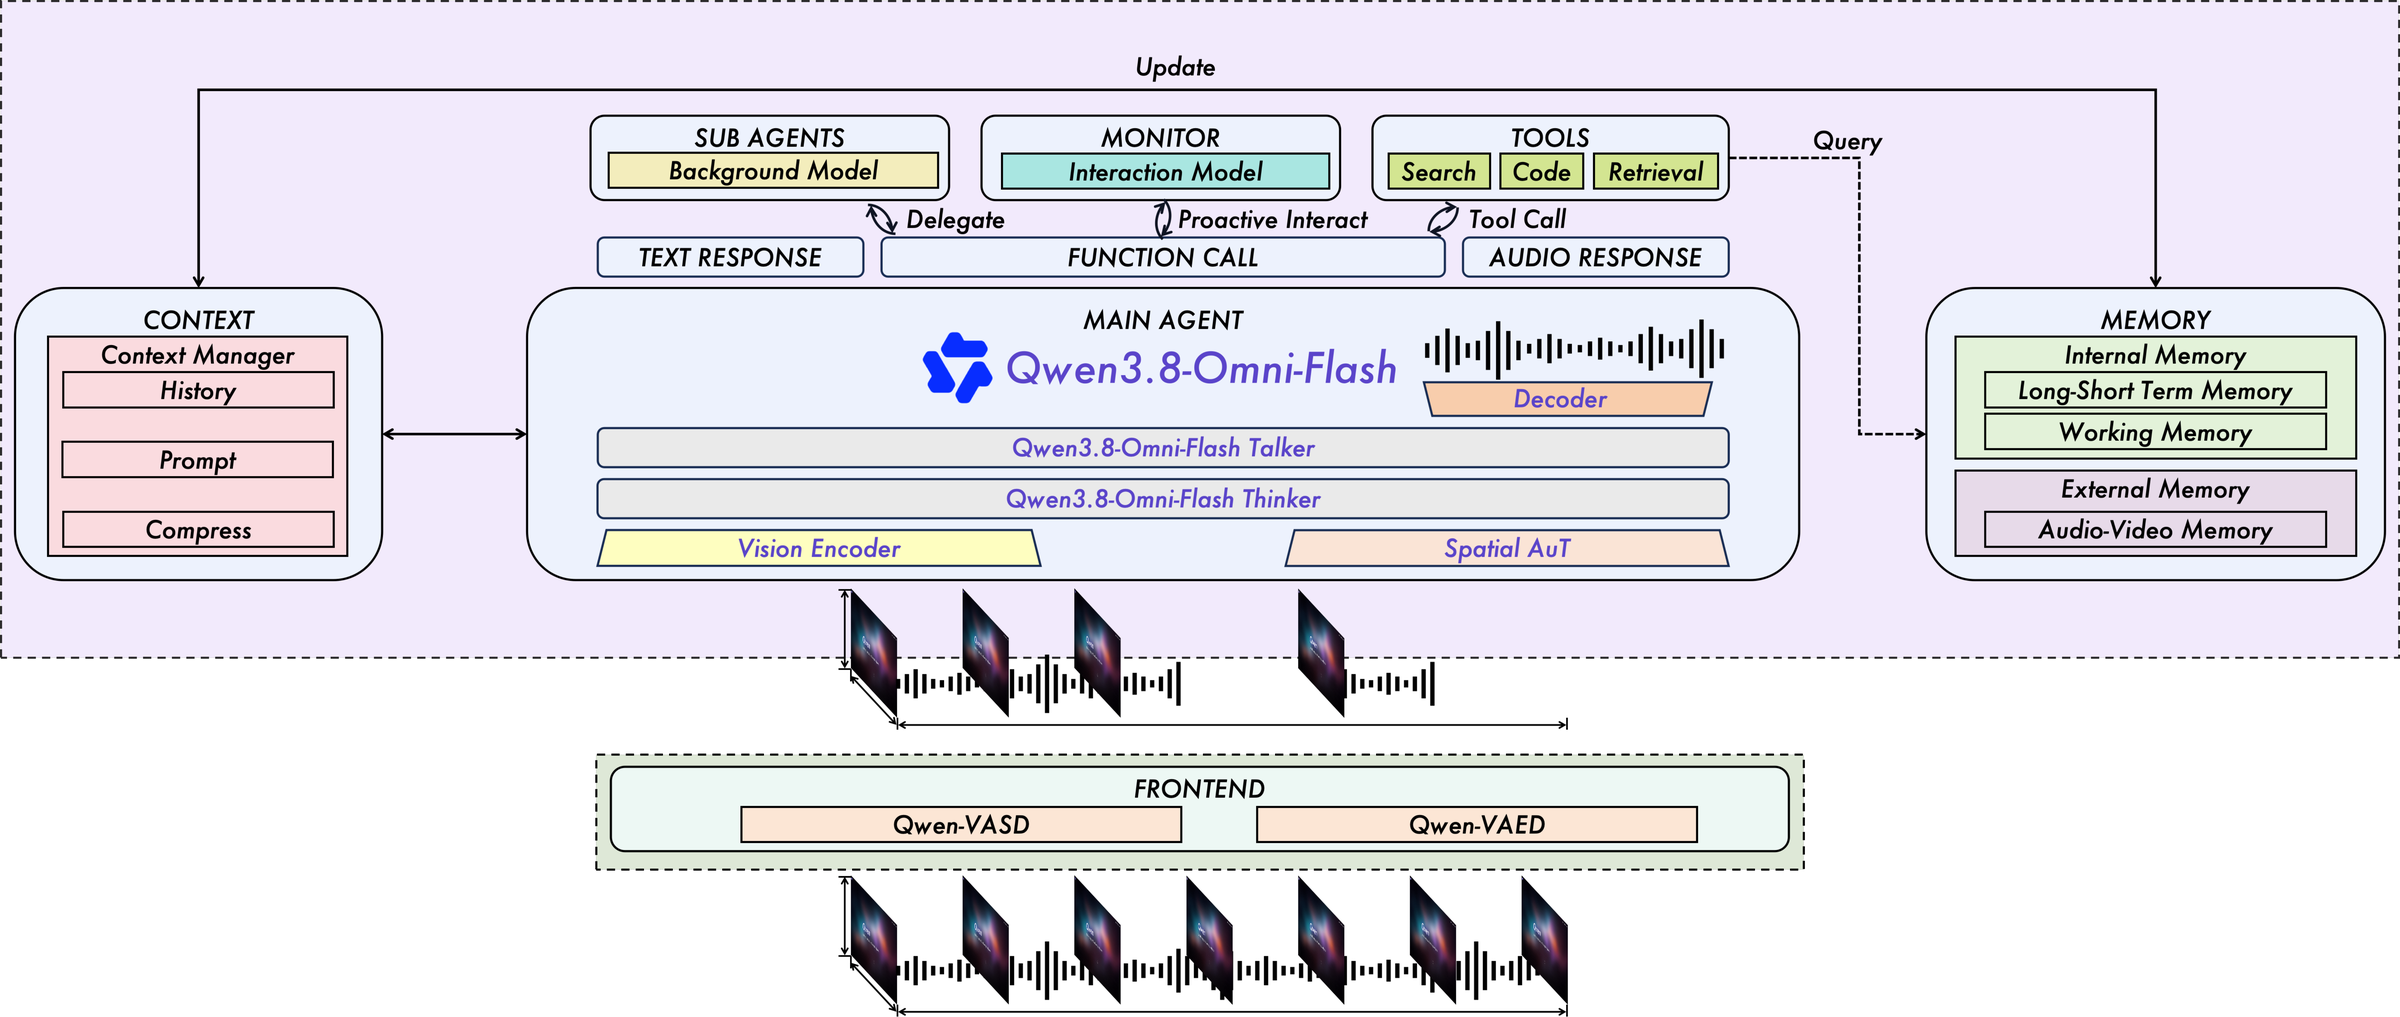Viewport: 2400px width, 1017px height.
Task: Click the External Memory label
Action: pyautogui.click(x=2155, y=489)
